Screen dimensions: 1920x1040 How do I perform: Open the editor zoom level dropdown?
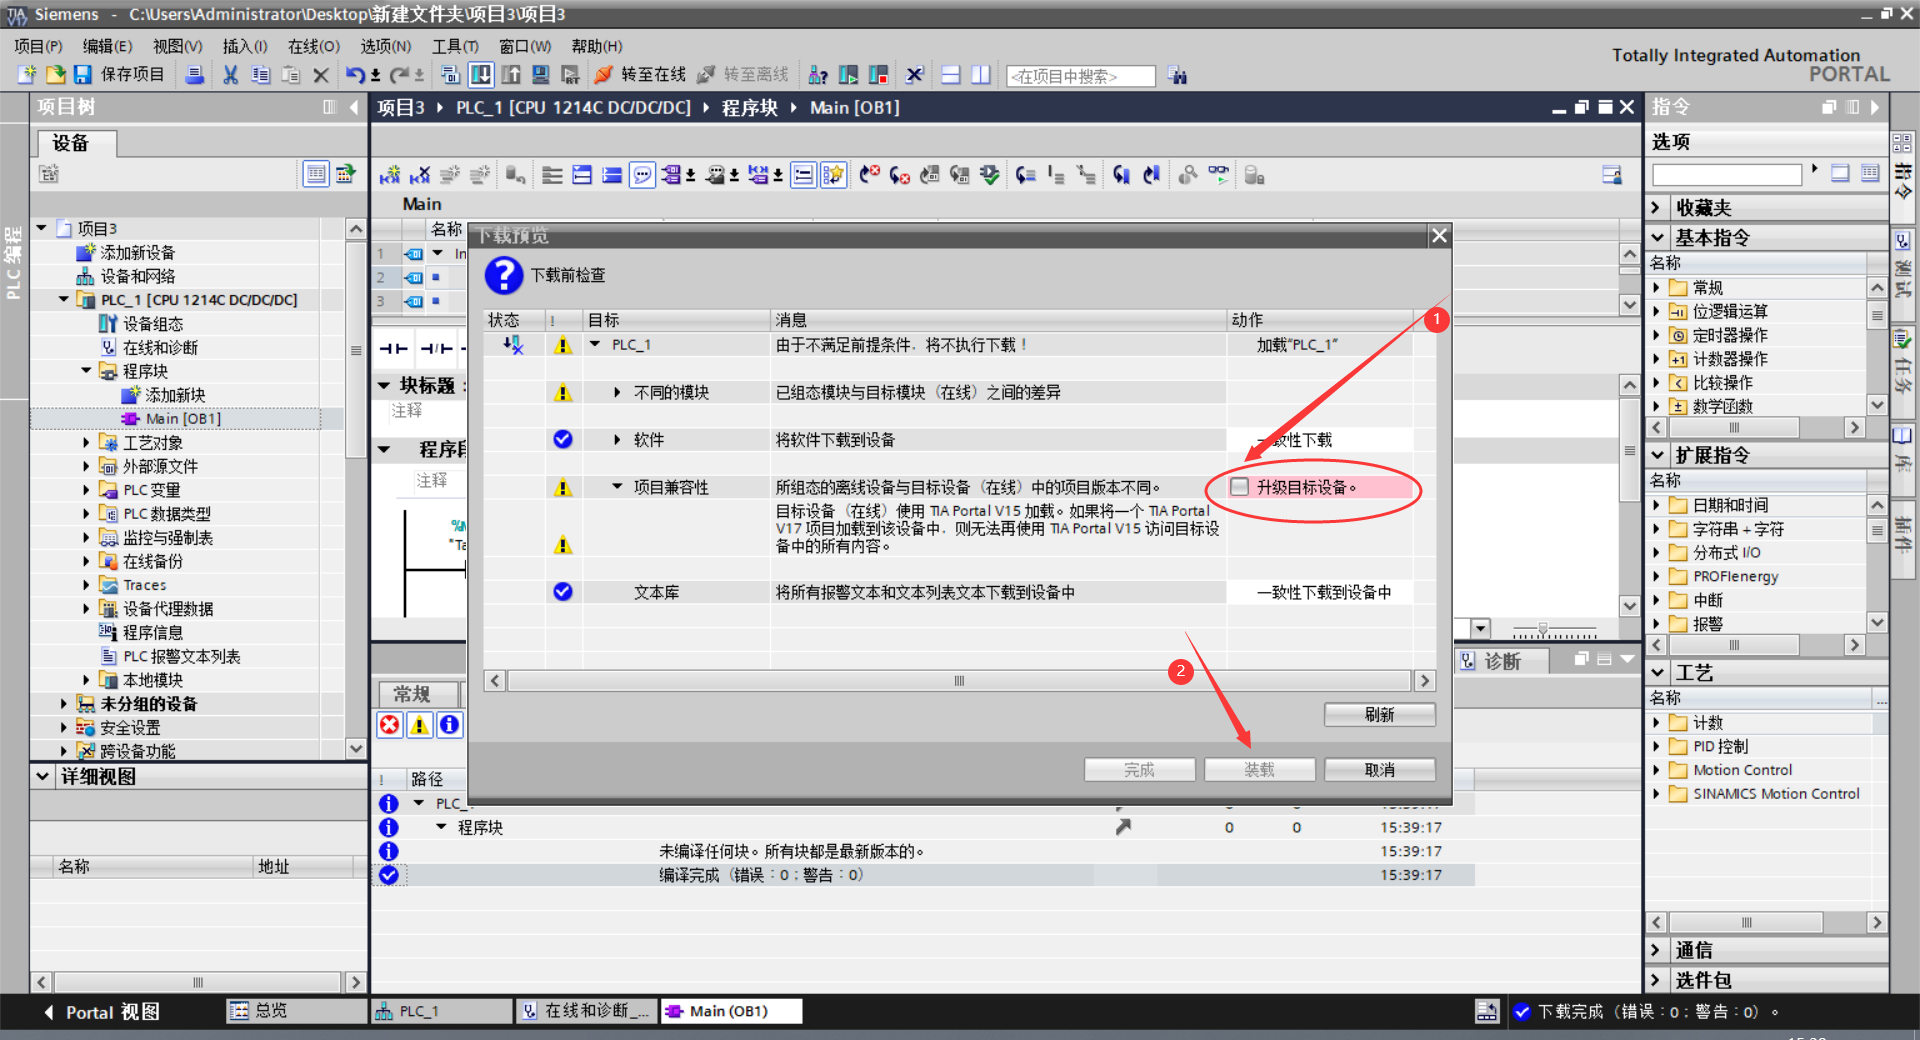(x=1481, y=629)
